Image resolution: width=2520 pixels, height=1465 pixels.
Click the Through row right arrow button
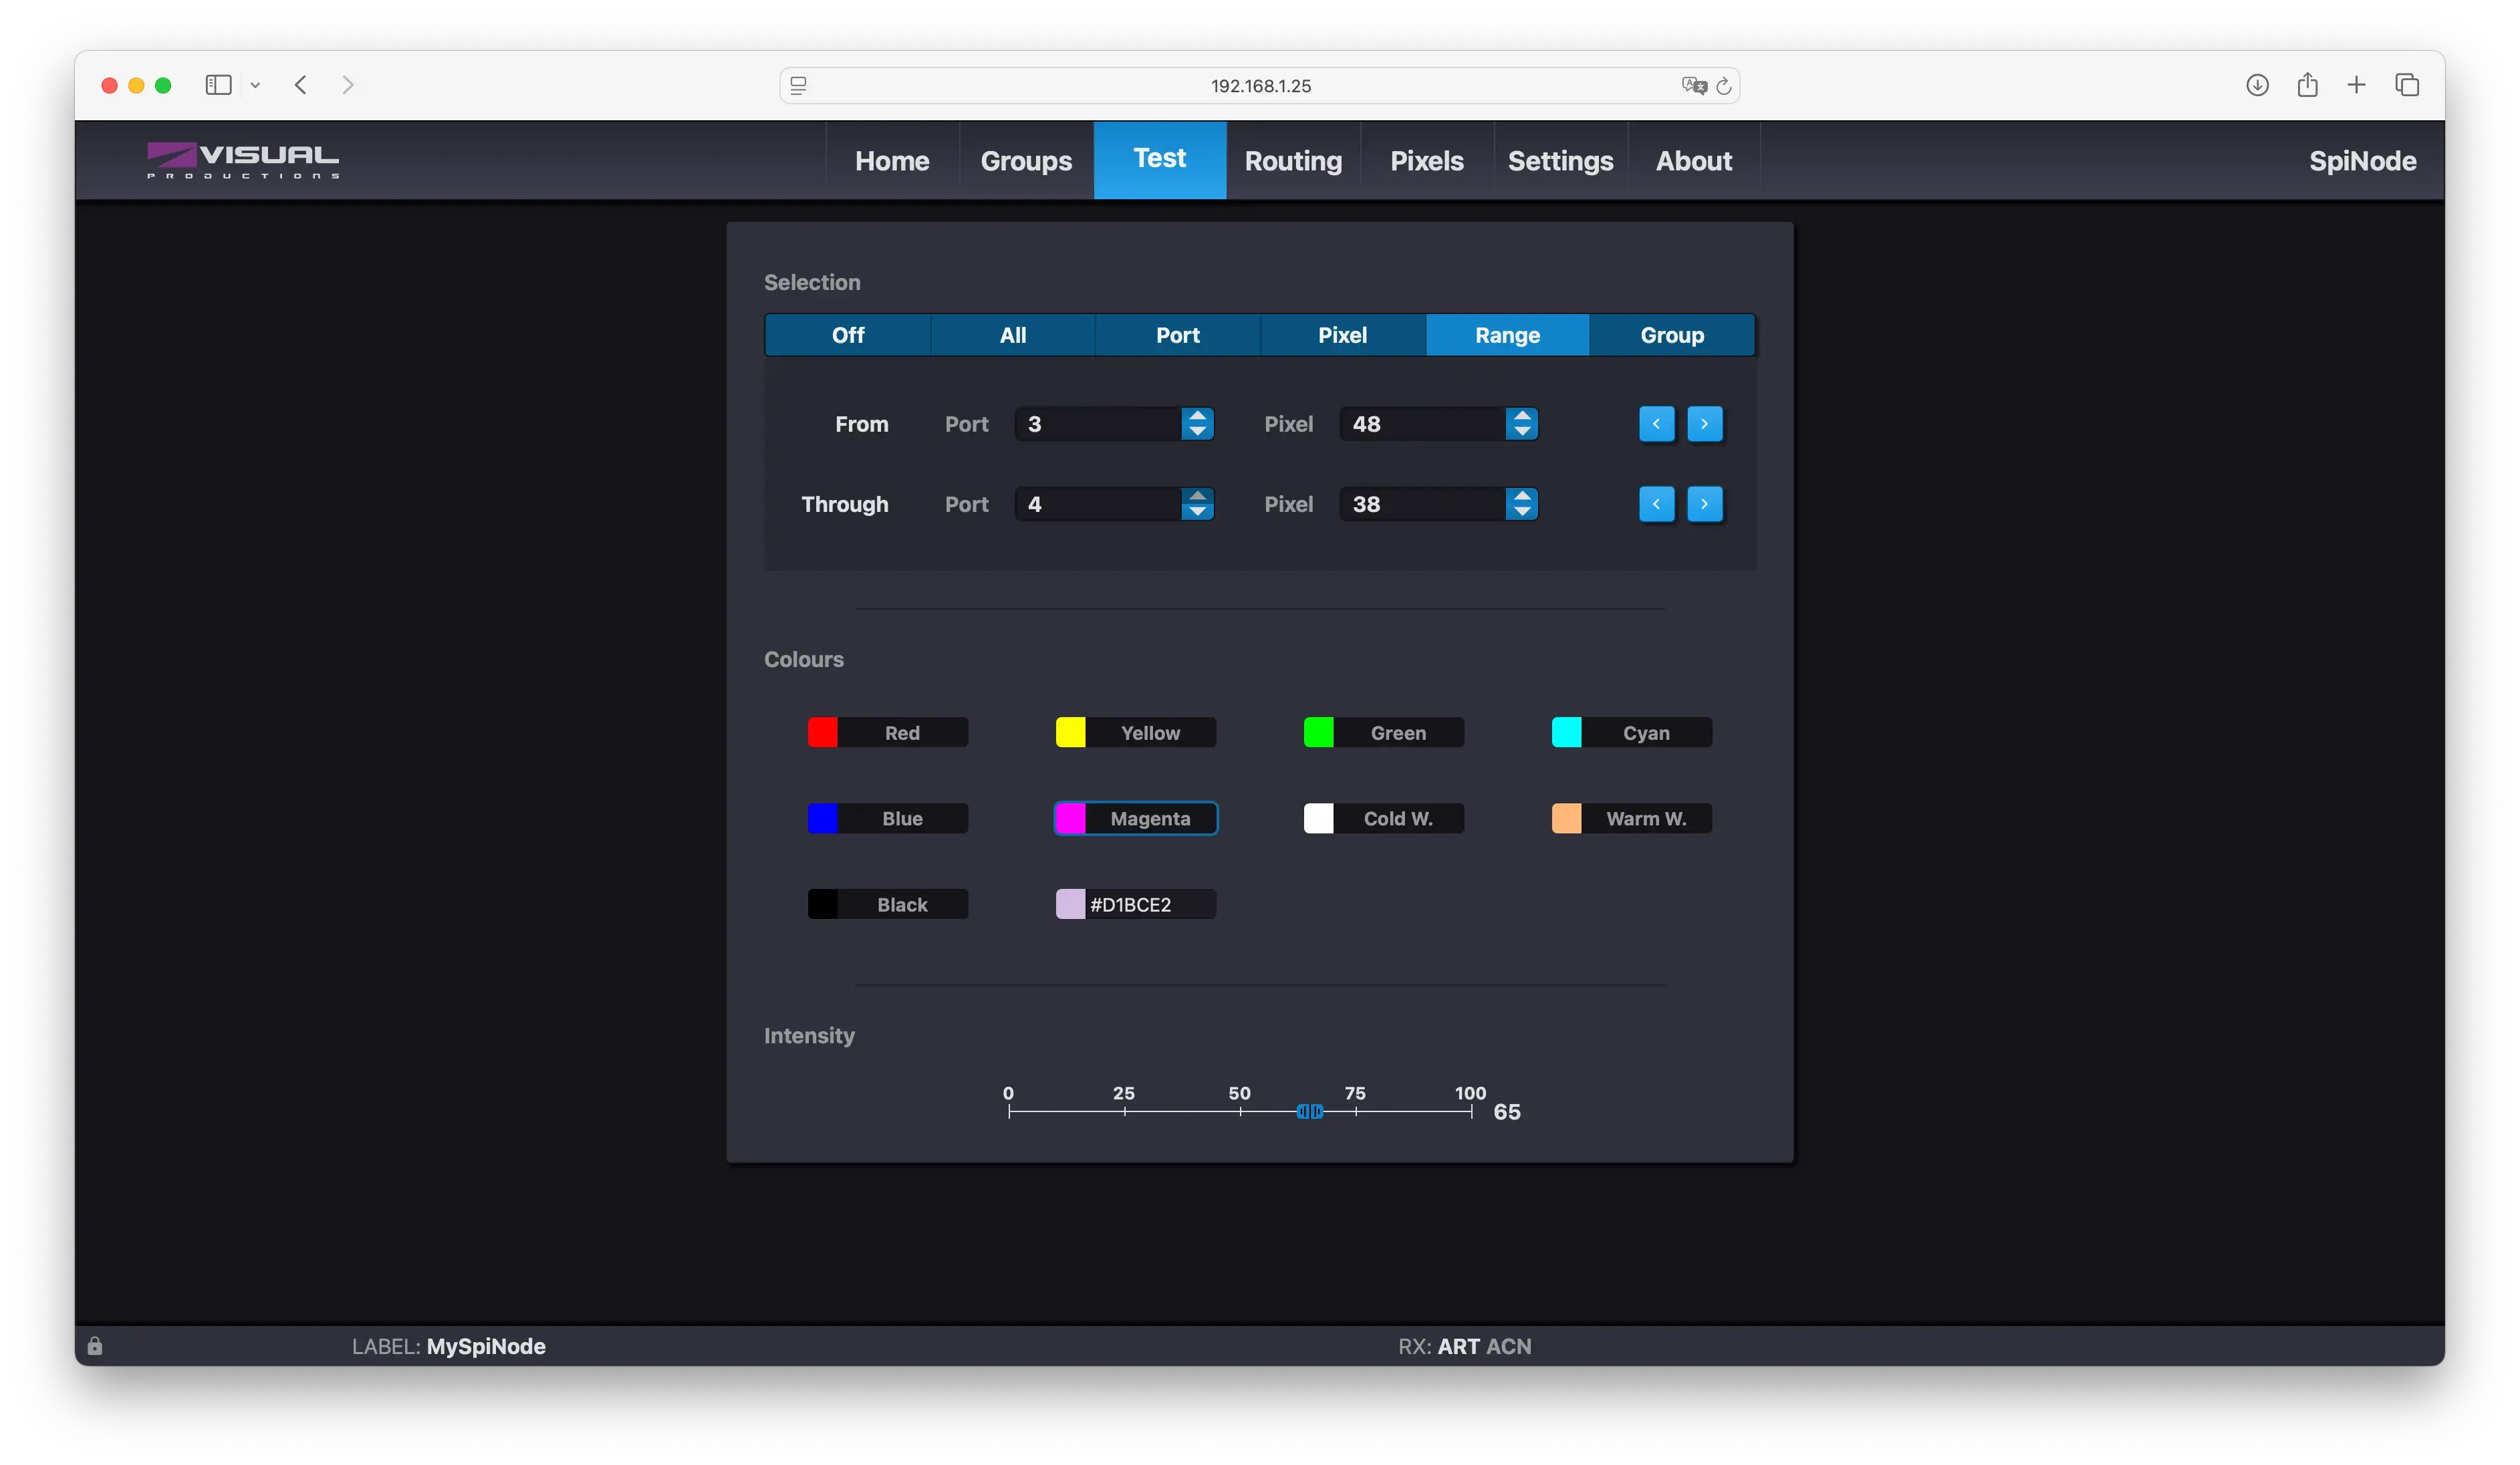pyautogui.click(x=1704, y=504)
